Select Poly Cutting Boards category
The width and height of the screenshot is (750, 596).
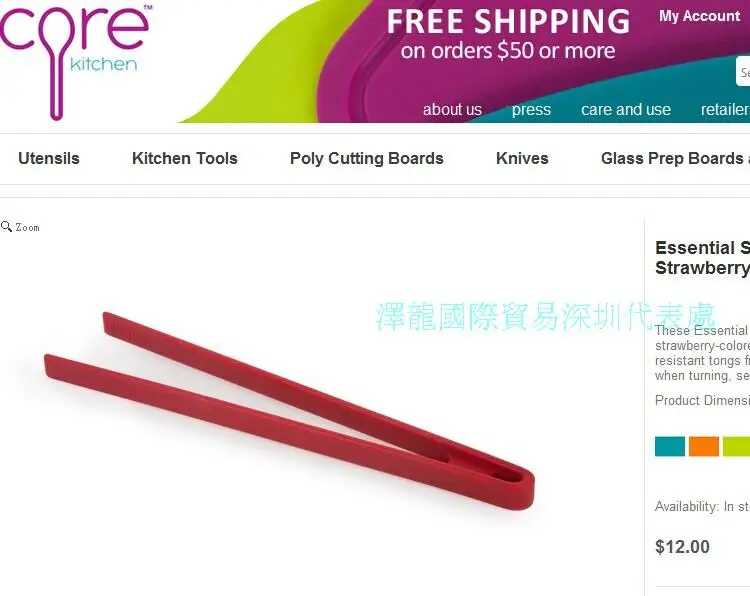click(x=366, y=158)
